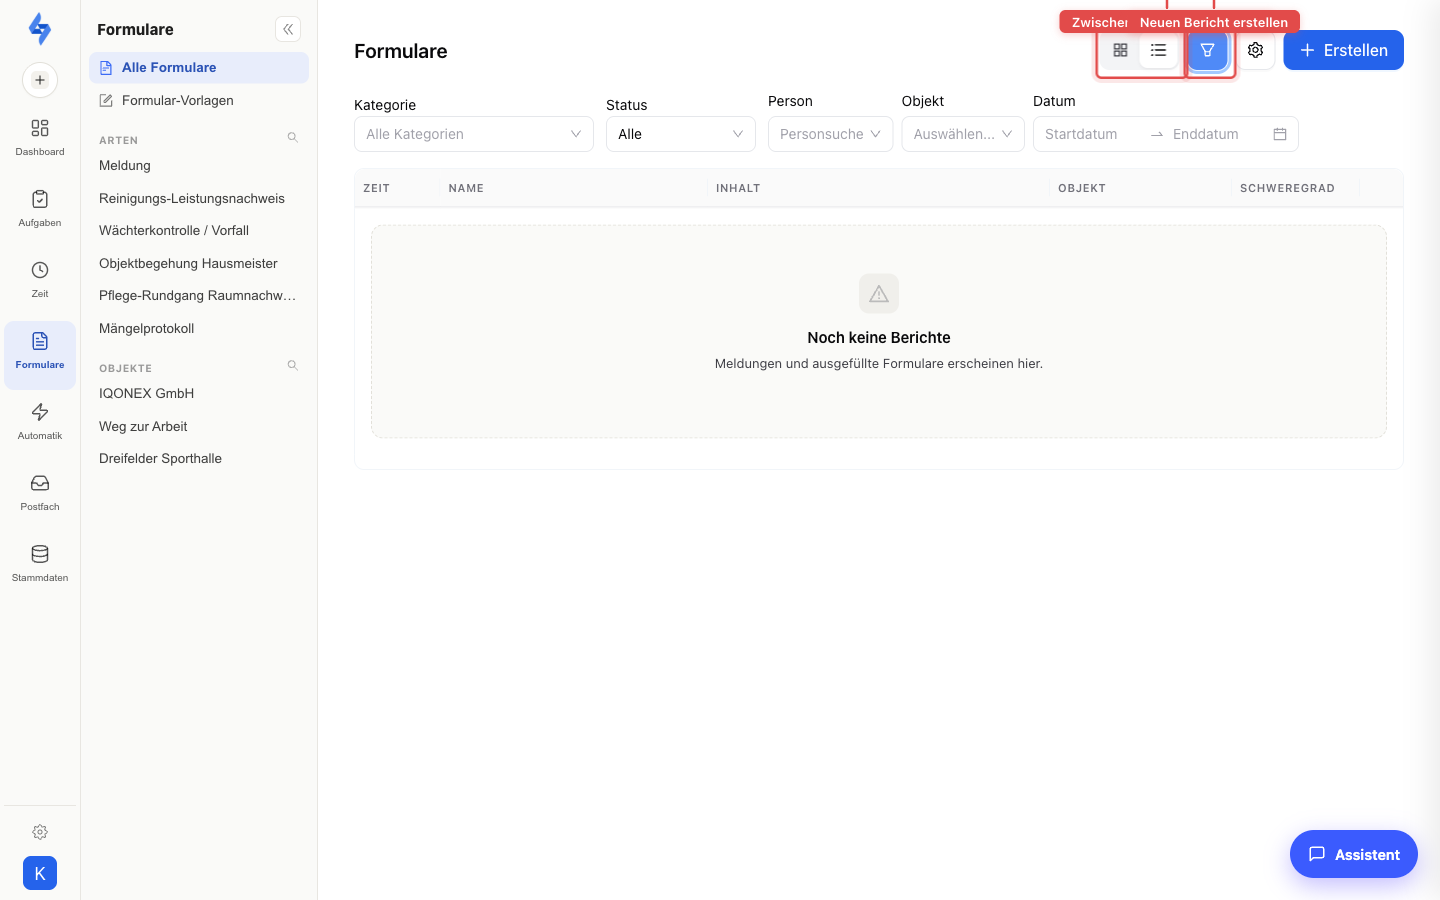Search within the ARTEN list
Viewport: 1440px width, 900px height.
click(x=293, y=138)
